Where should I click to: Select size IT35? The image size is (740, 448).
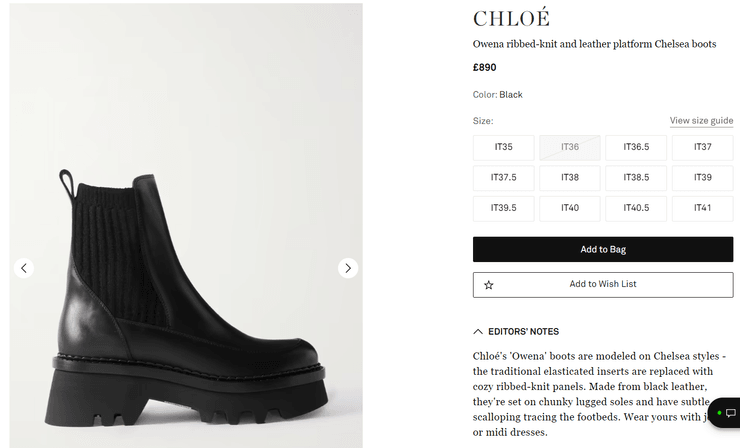tap(503, 147)
